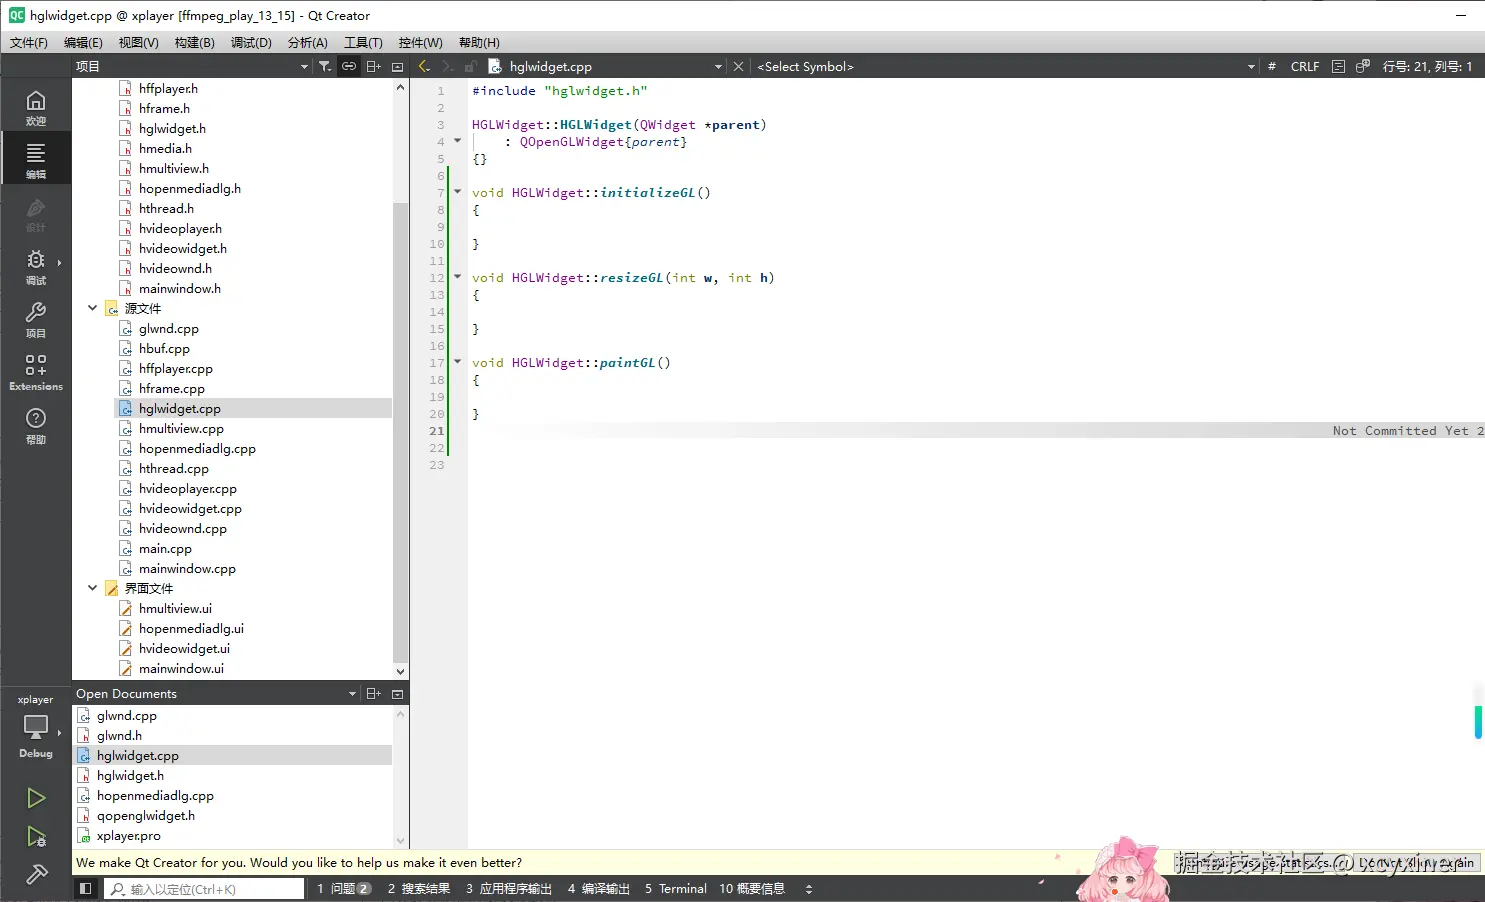Fold the initializeGL function at line 7

coord(458,192)
